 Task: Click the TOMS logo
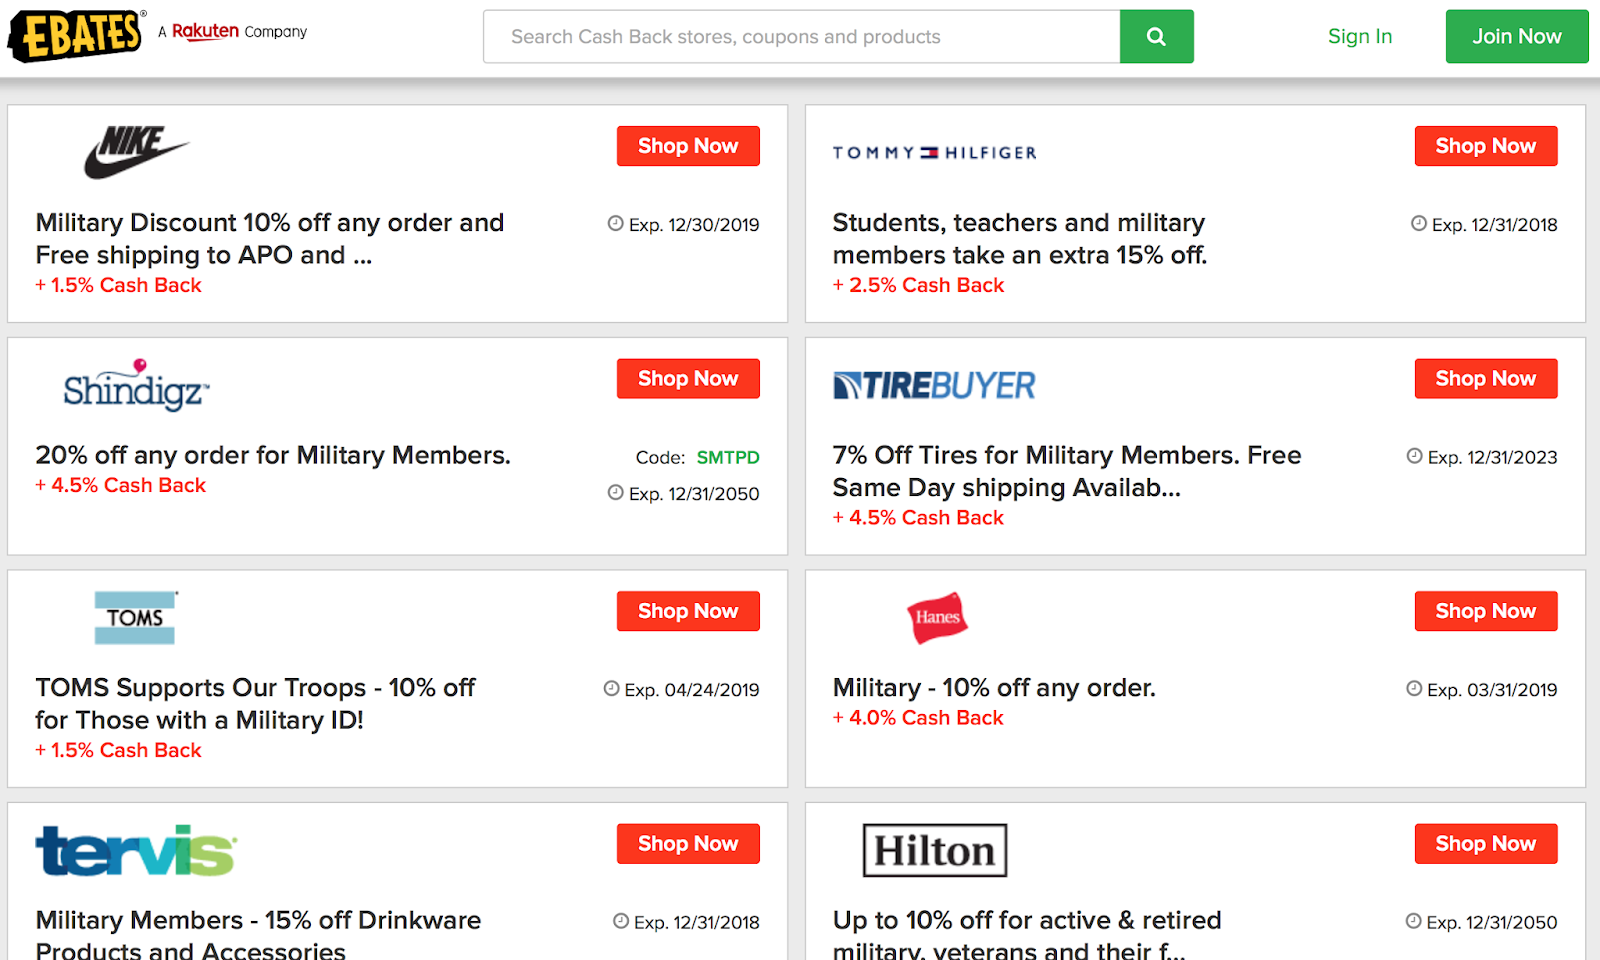(x=135, y=617)
